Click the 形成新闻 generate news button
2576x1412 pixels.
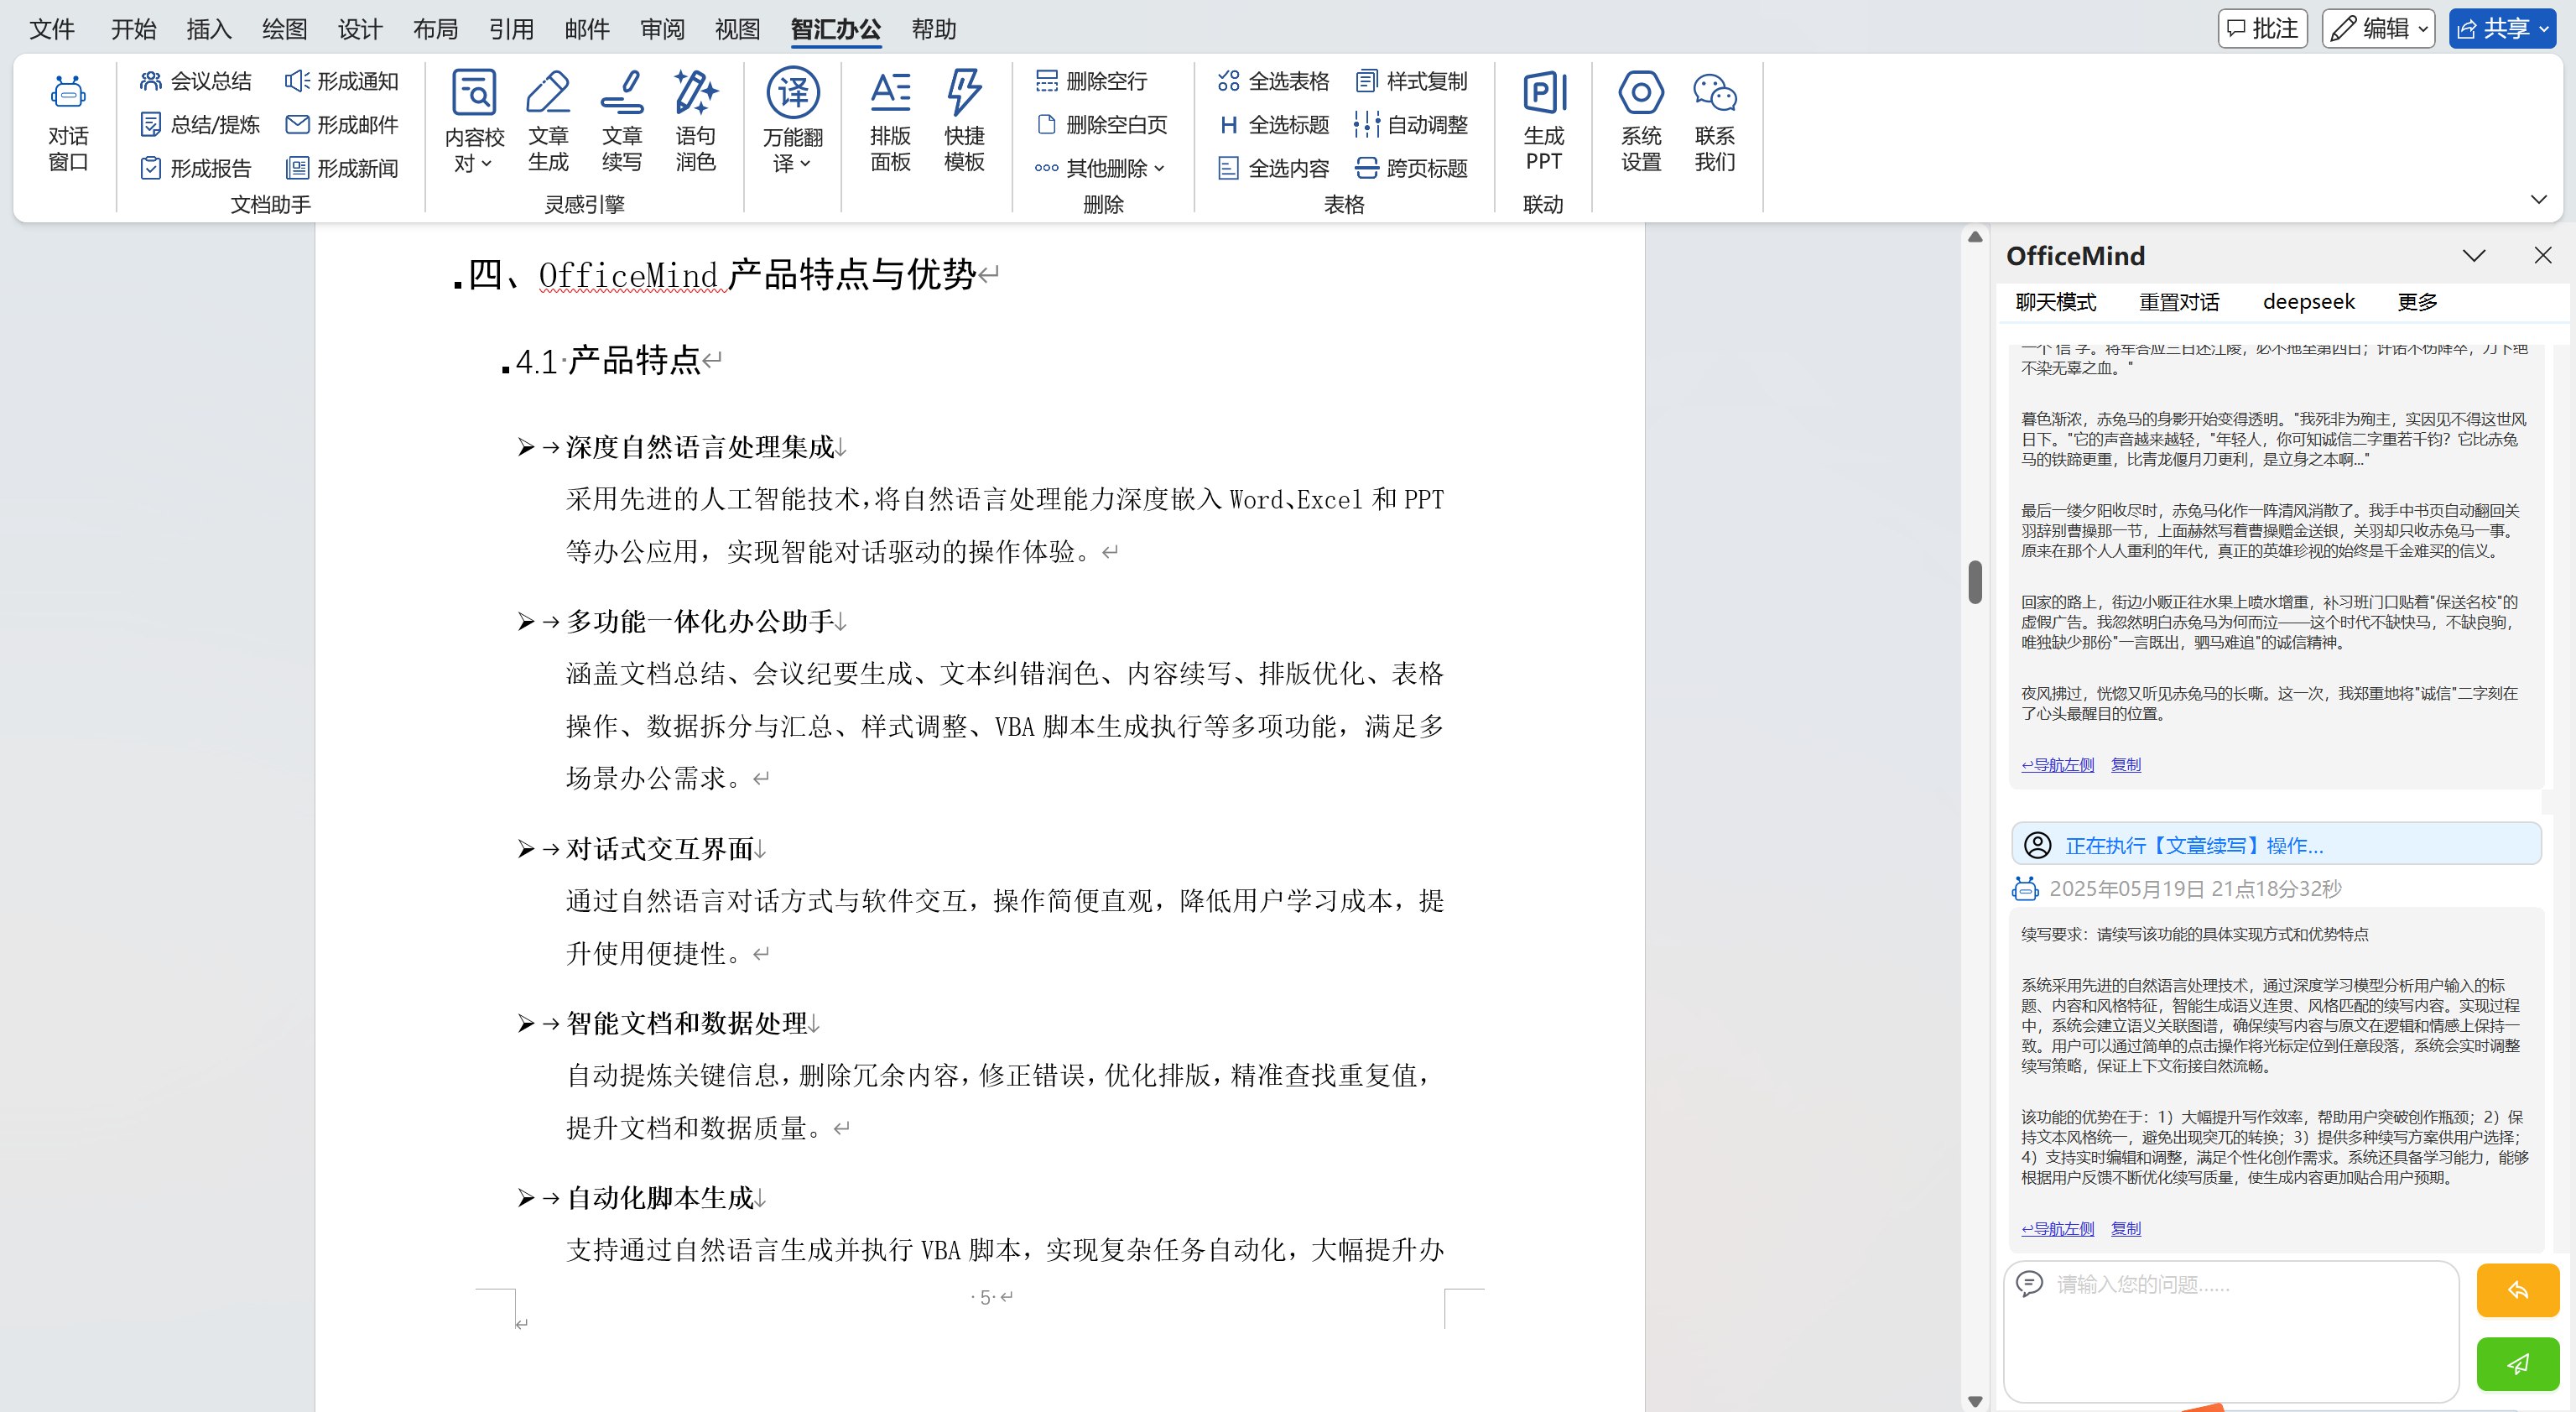point(342,168)
